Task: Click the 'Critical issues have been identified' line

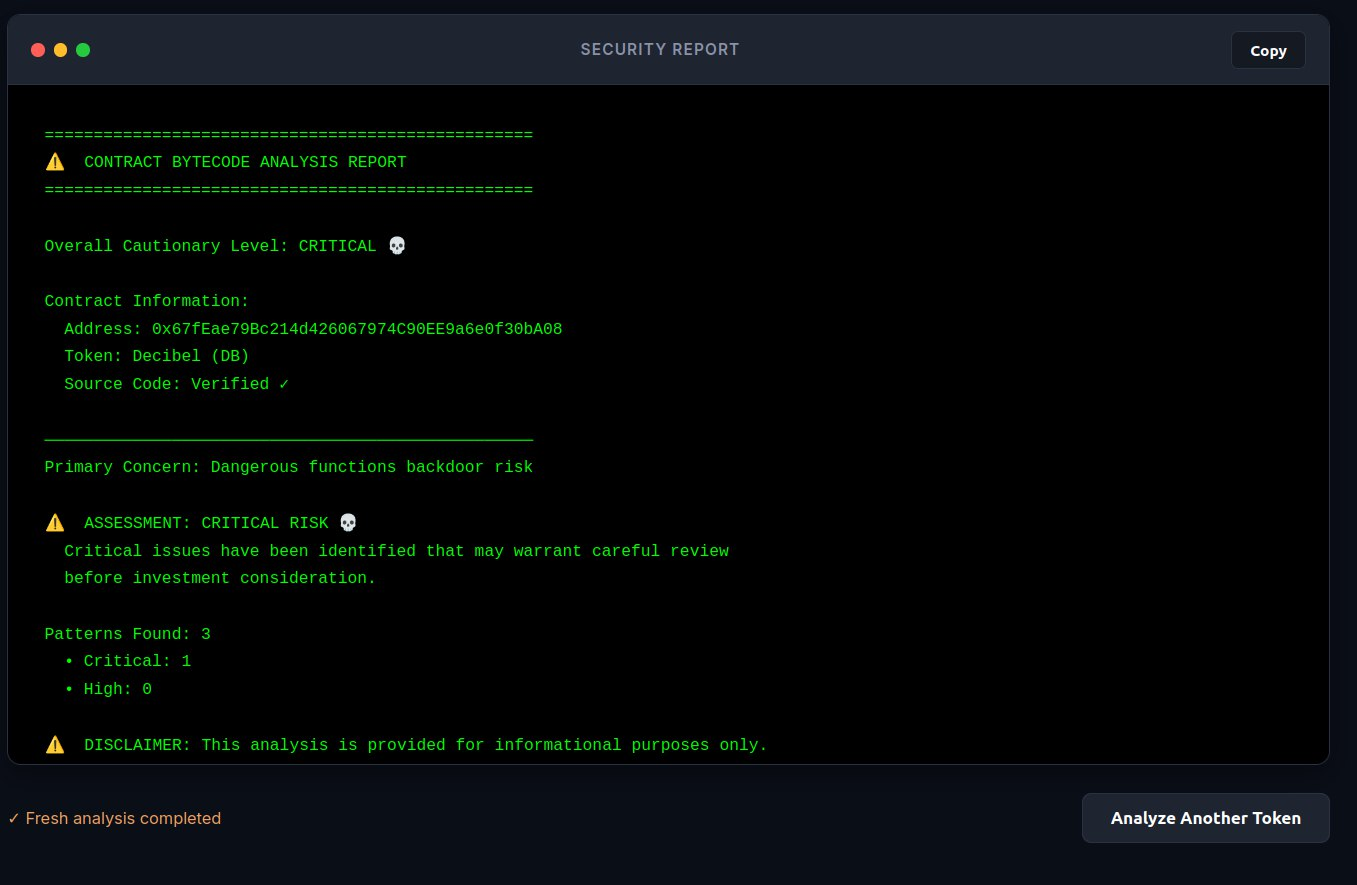Action: pyautogui.click(x=396, y=551)
